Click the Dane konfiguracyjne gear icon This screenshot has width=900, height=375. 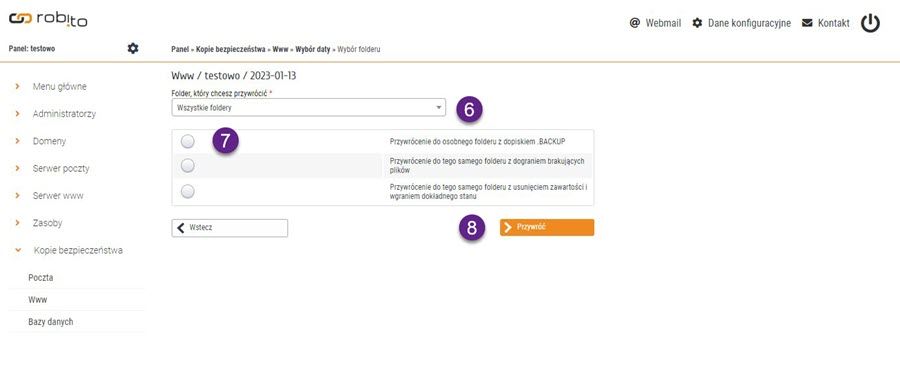697,23
